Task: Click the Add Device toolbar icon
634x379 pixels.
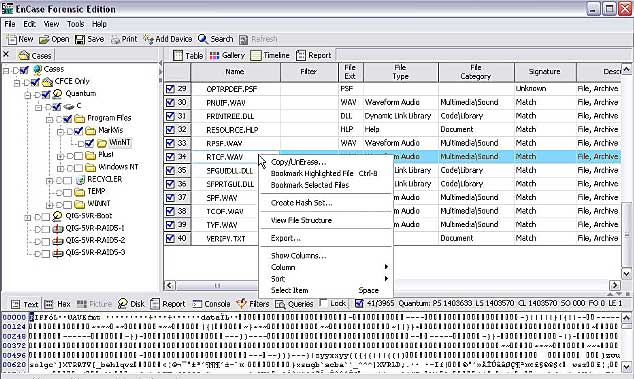Action: tap(148, 39)
